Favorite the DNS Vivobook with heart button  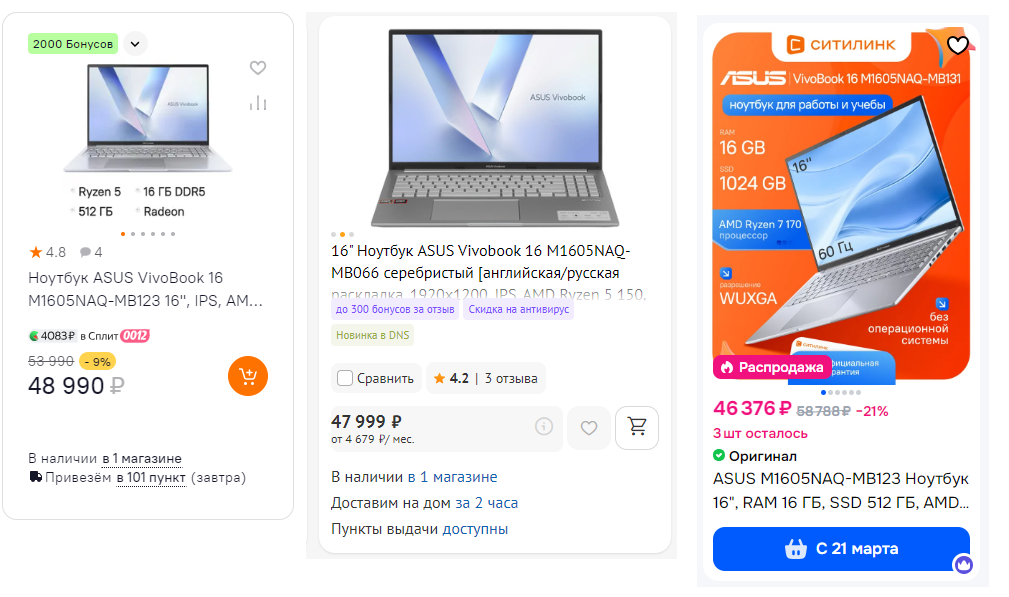pos(589,428)
